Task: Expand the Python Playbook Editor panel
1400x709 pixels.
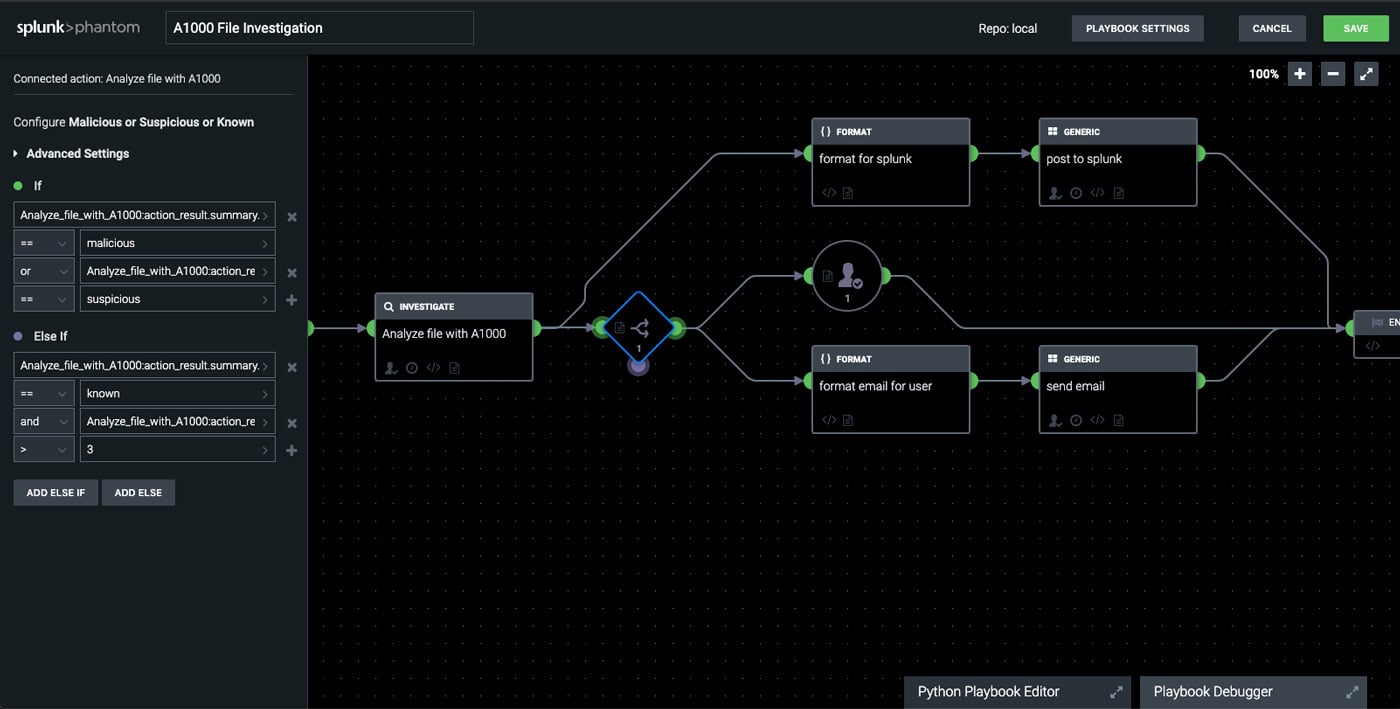Action: pyautogui.click(x=1117, y=692)
